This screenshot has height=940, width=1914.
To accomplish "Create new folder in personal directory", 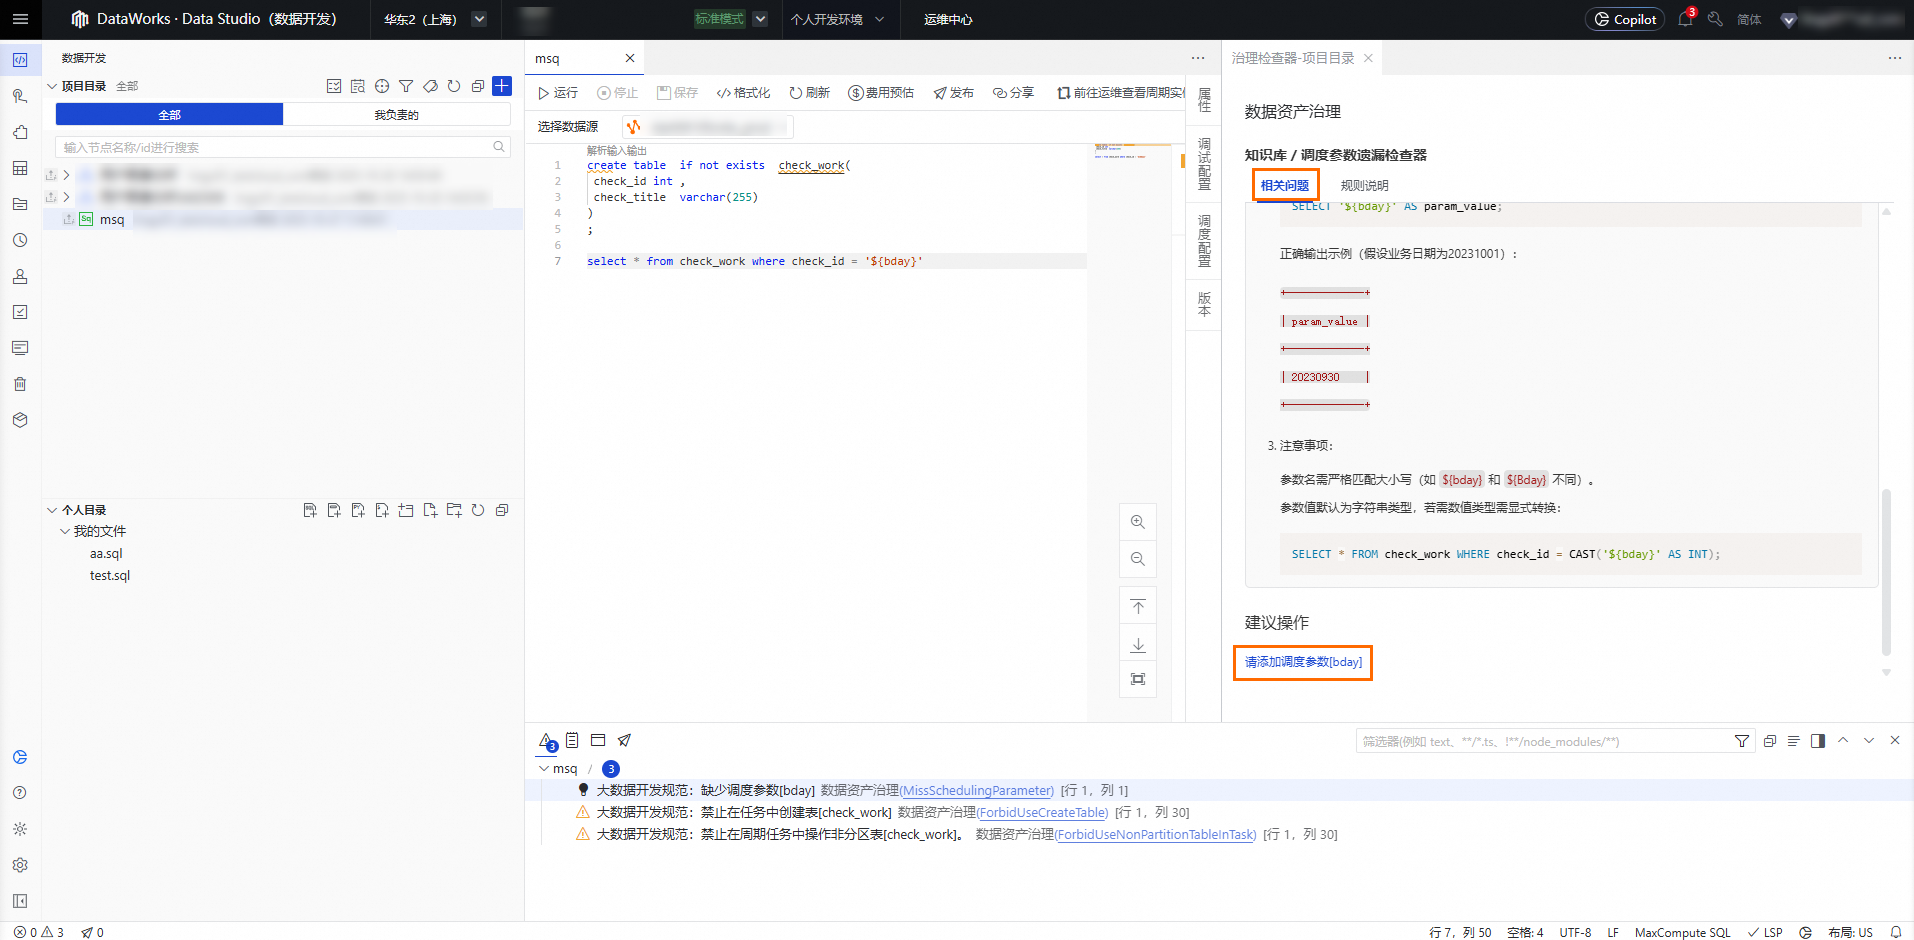I will pyautogui.click(x=454, y=510).
